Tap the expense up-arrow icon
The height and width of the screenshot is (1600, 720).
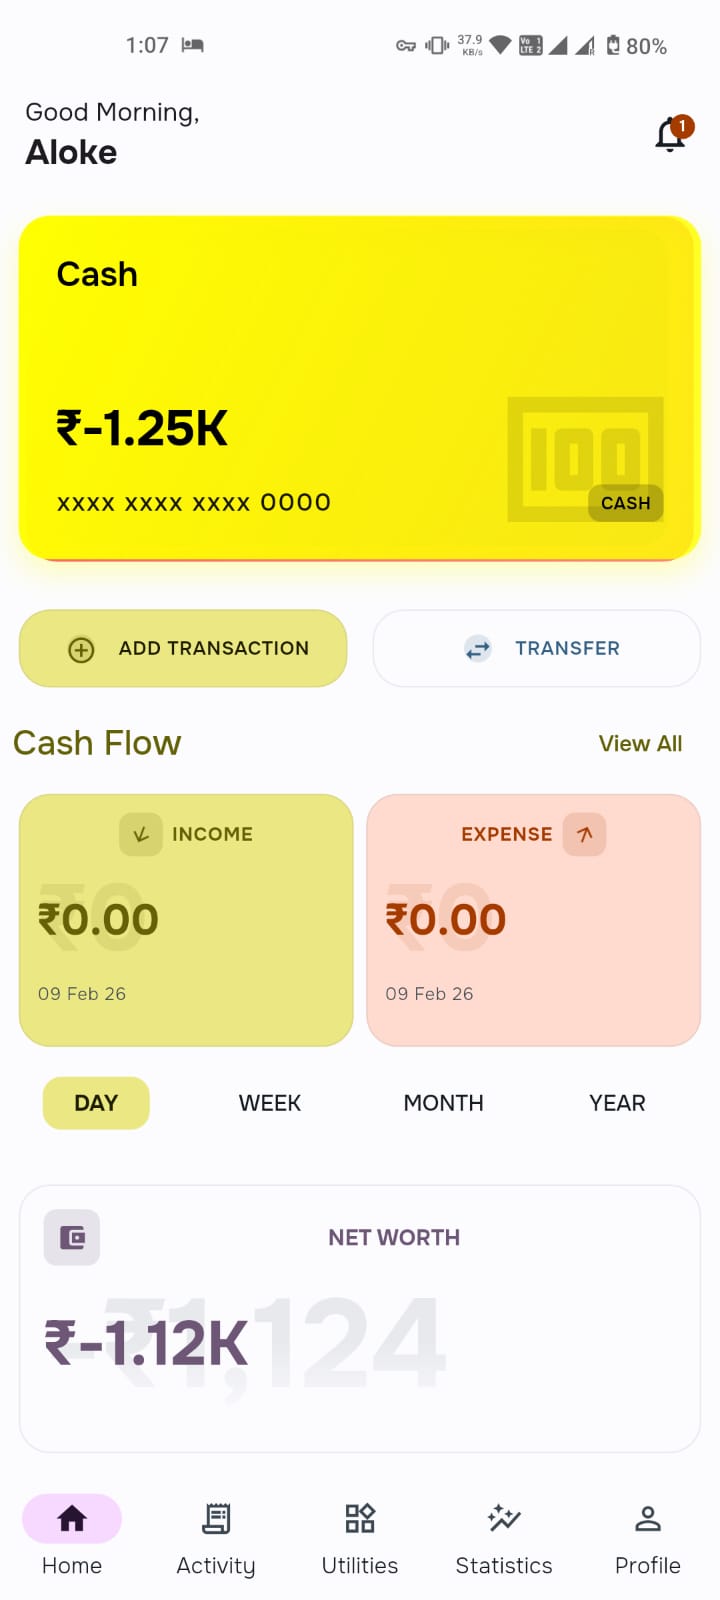585,834
